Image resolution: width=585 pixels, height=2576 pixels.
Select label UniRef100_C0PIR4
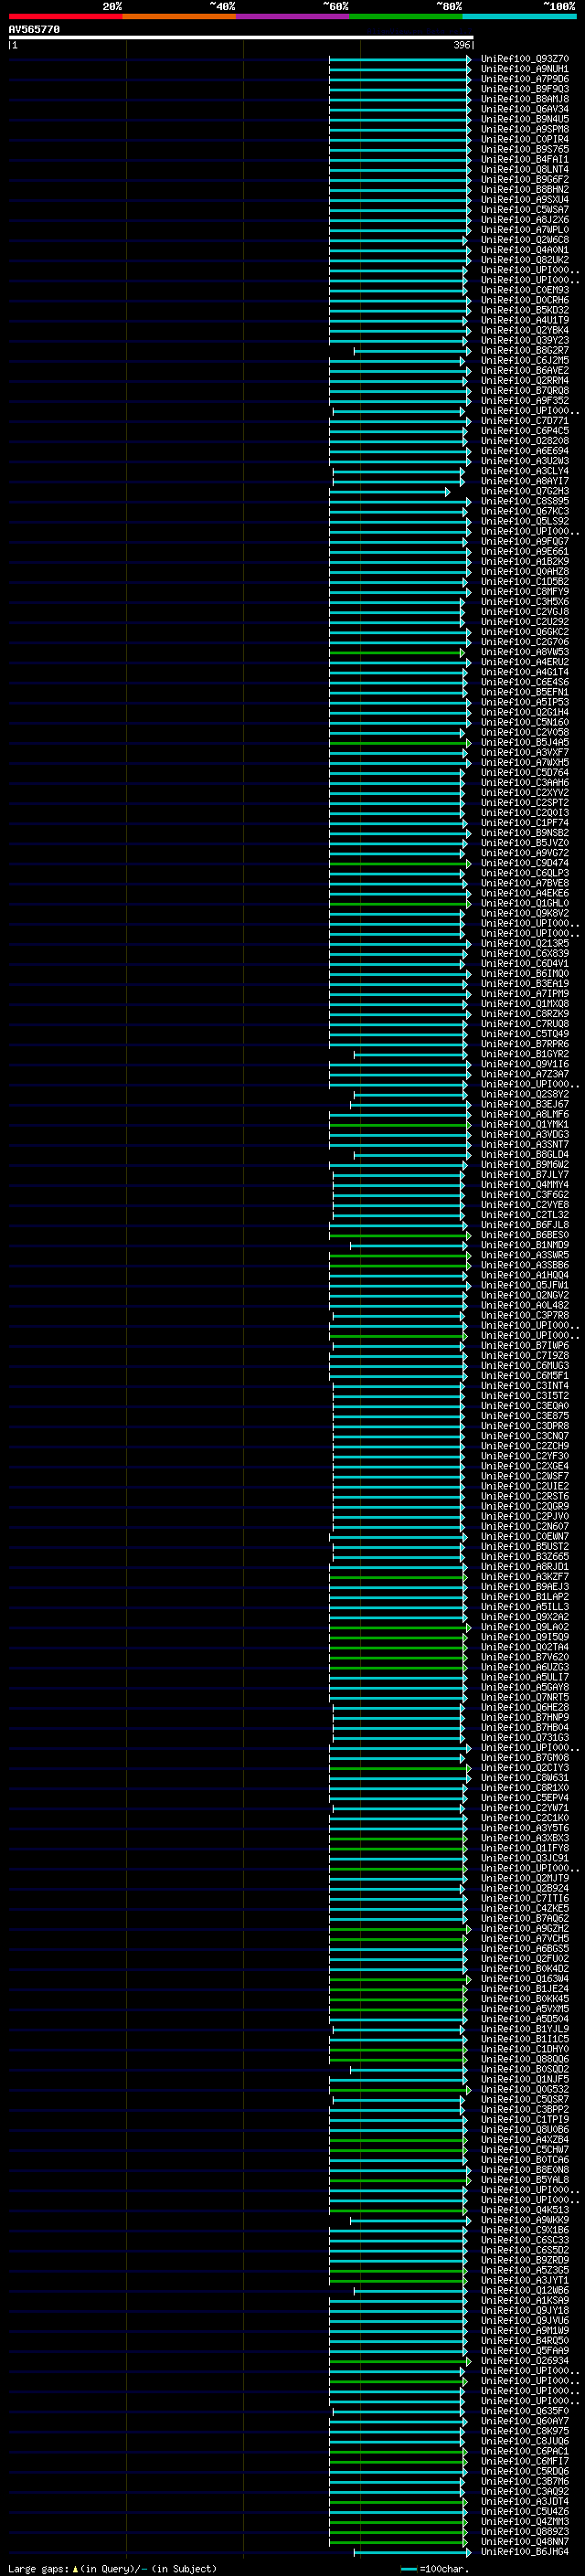click(x=525, y=139)
